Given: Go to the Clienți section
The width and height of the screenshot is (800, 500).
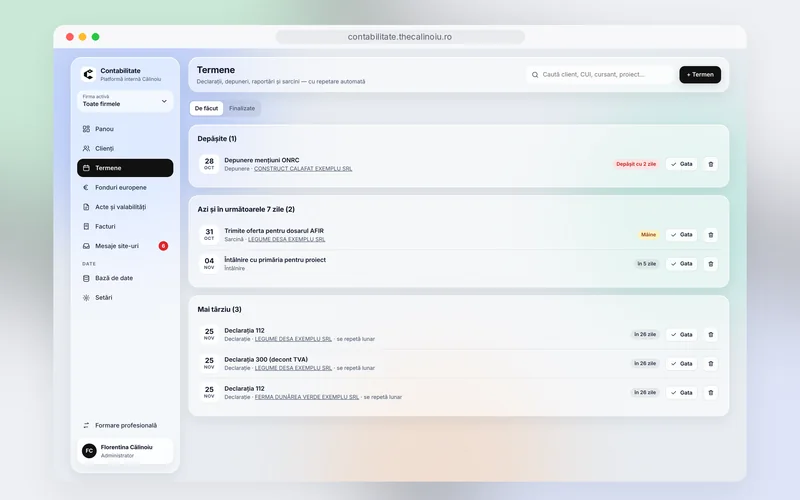Looking at the screenshot, I should [125, 148].
